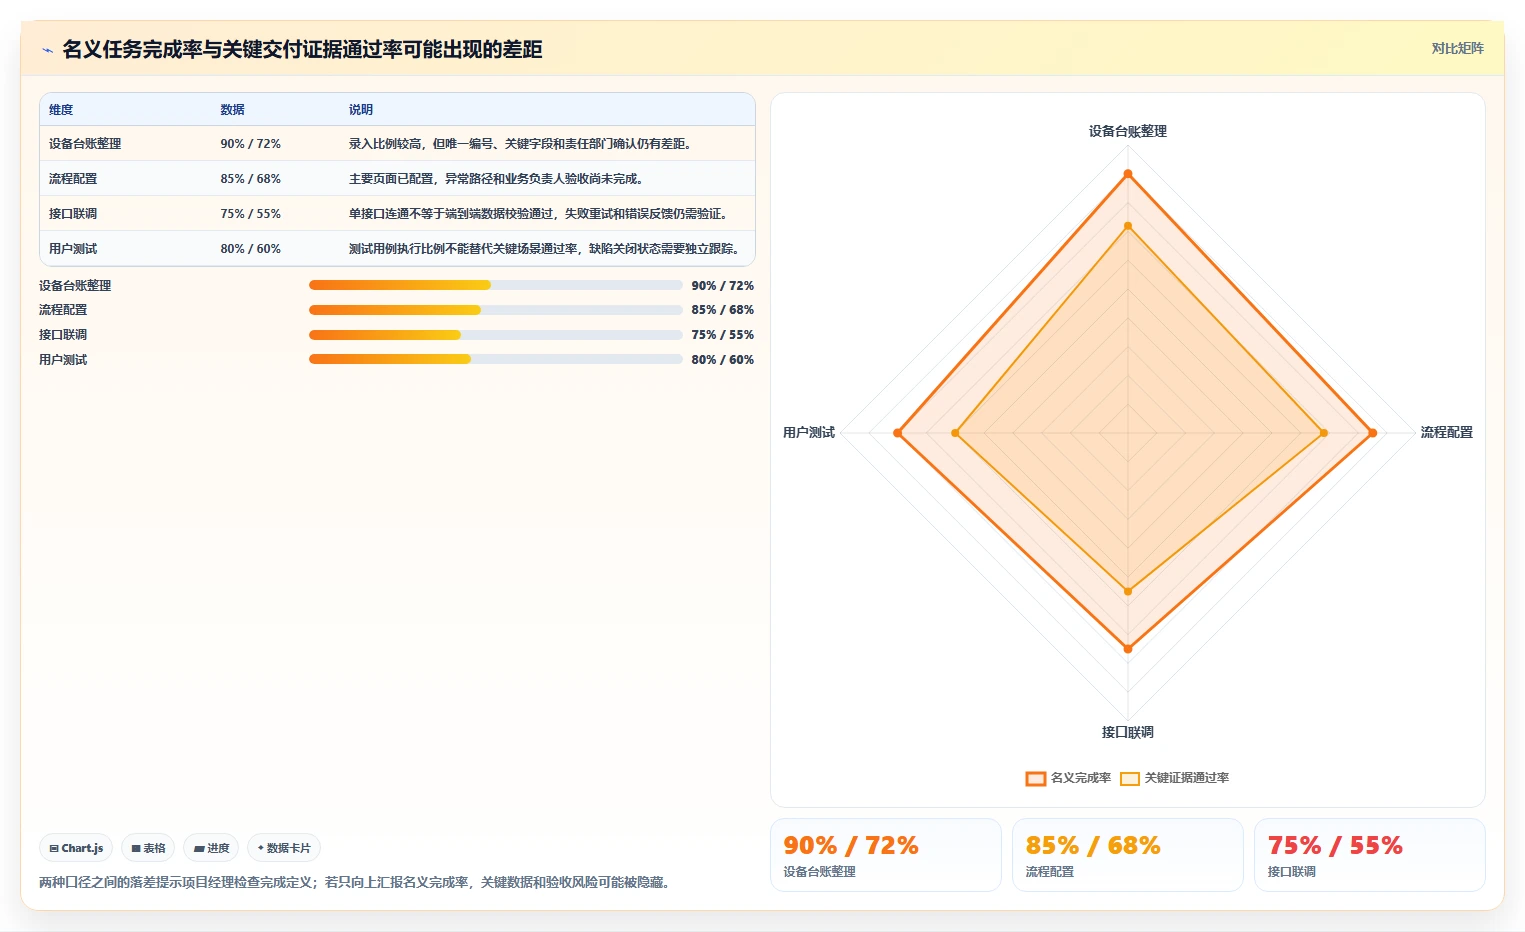Click outer radar point at 接口联调 axis

pos(1128,649)
